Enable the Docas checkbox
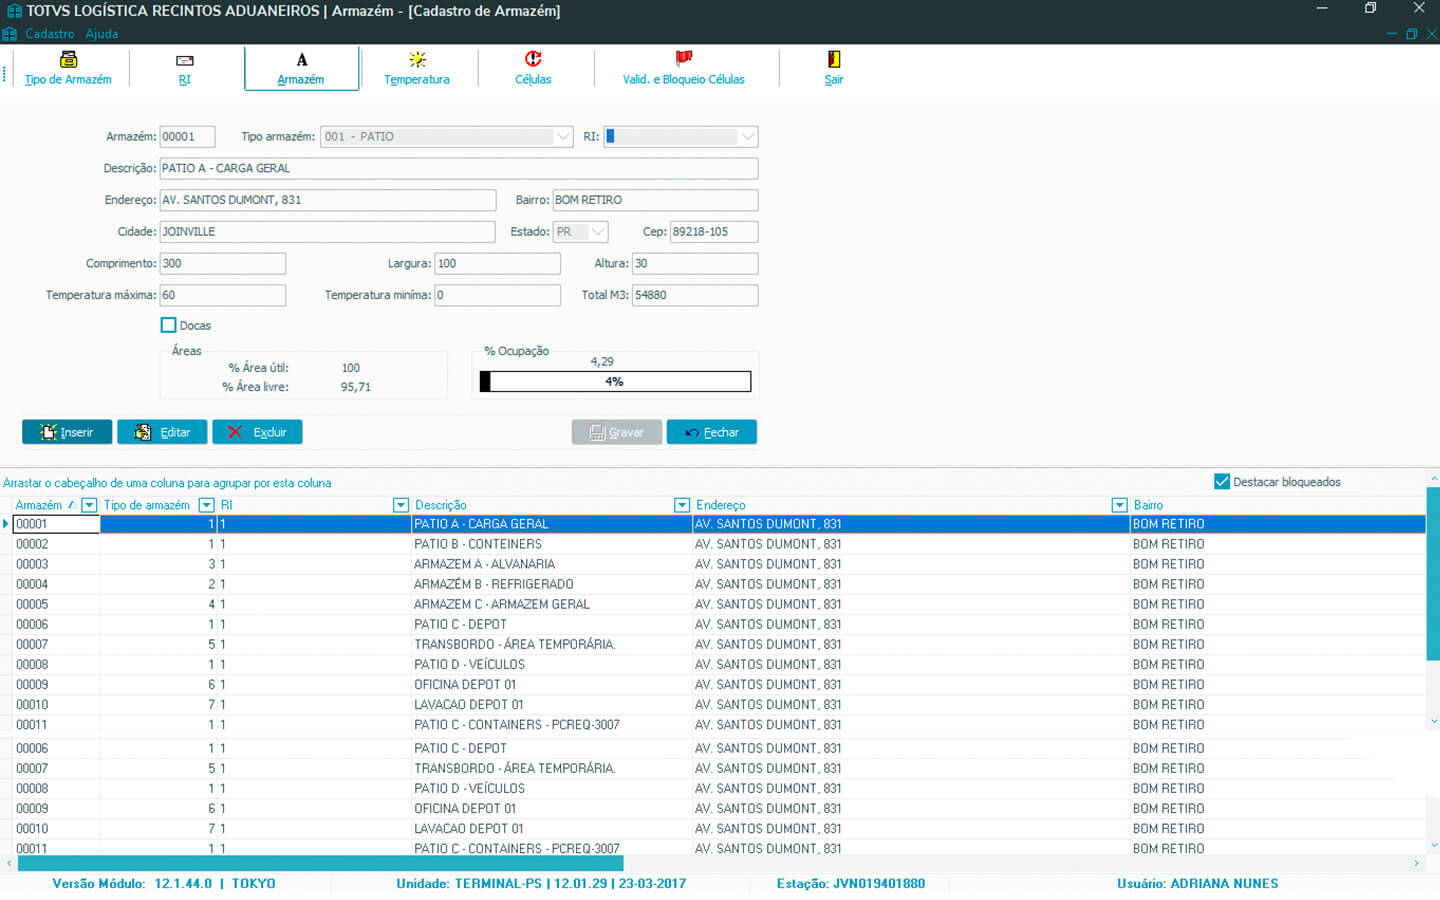This screenshot has width=1440, height=900. (x=169, y=325)
